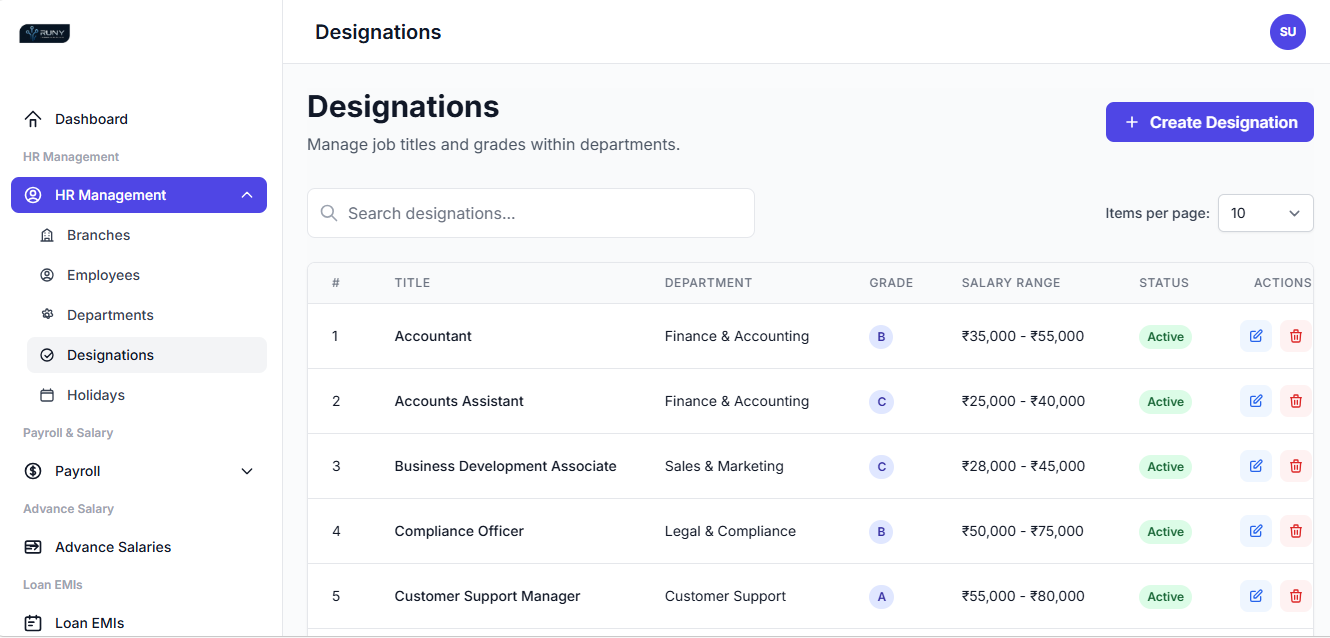
Task: Click the Holidays calendar icon
Action: coord(47,395)
